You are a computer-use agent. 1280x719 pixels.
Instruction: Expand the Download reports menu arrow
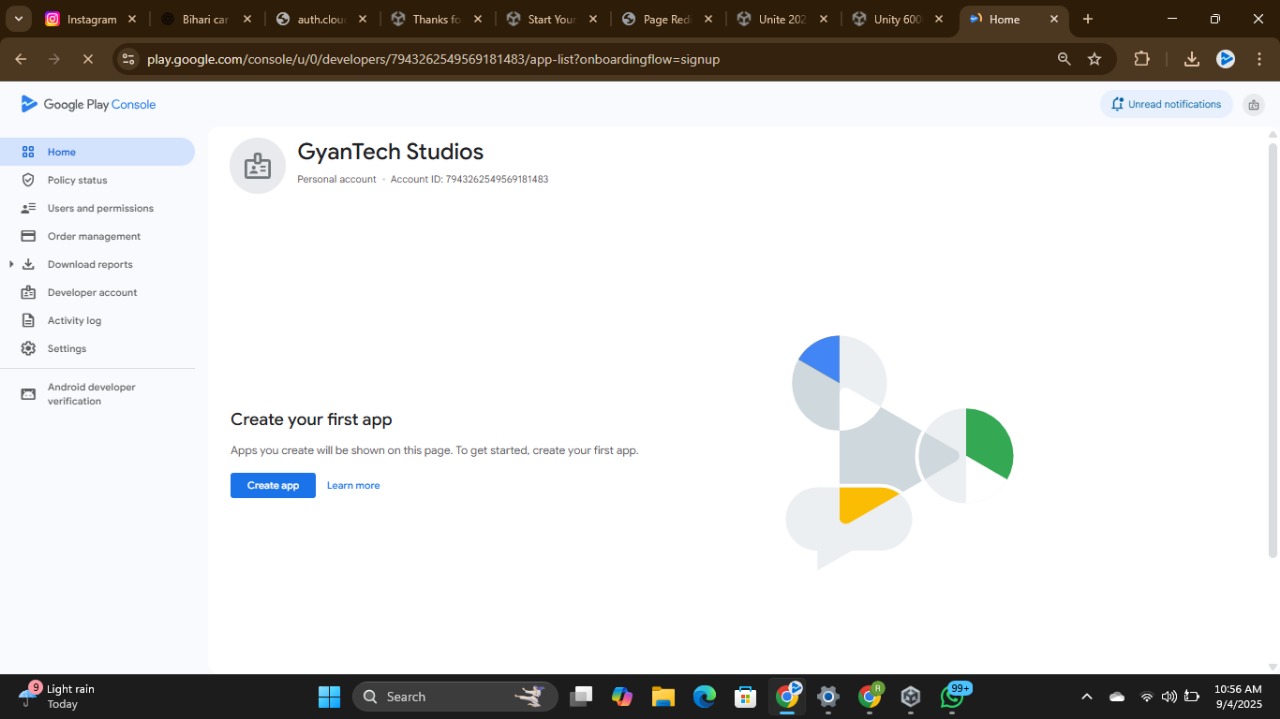[x=11, y=264]
